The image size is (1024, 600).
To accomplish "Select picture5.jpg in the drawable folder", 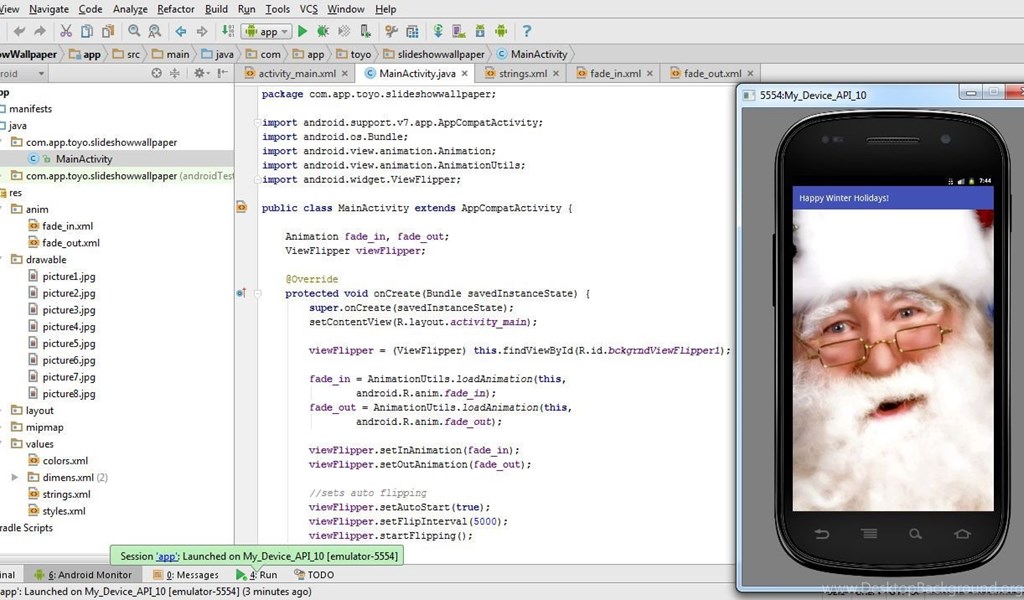I will coord(69,343).
